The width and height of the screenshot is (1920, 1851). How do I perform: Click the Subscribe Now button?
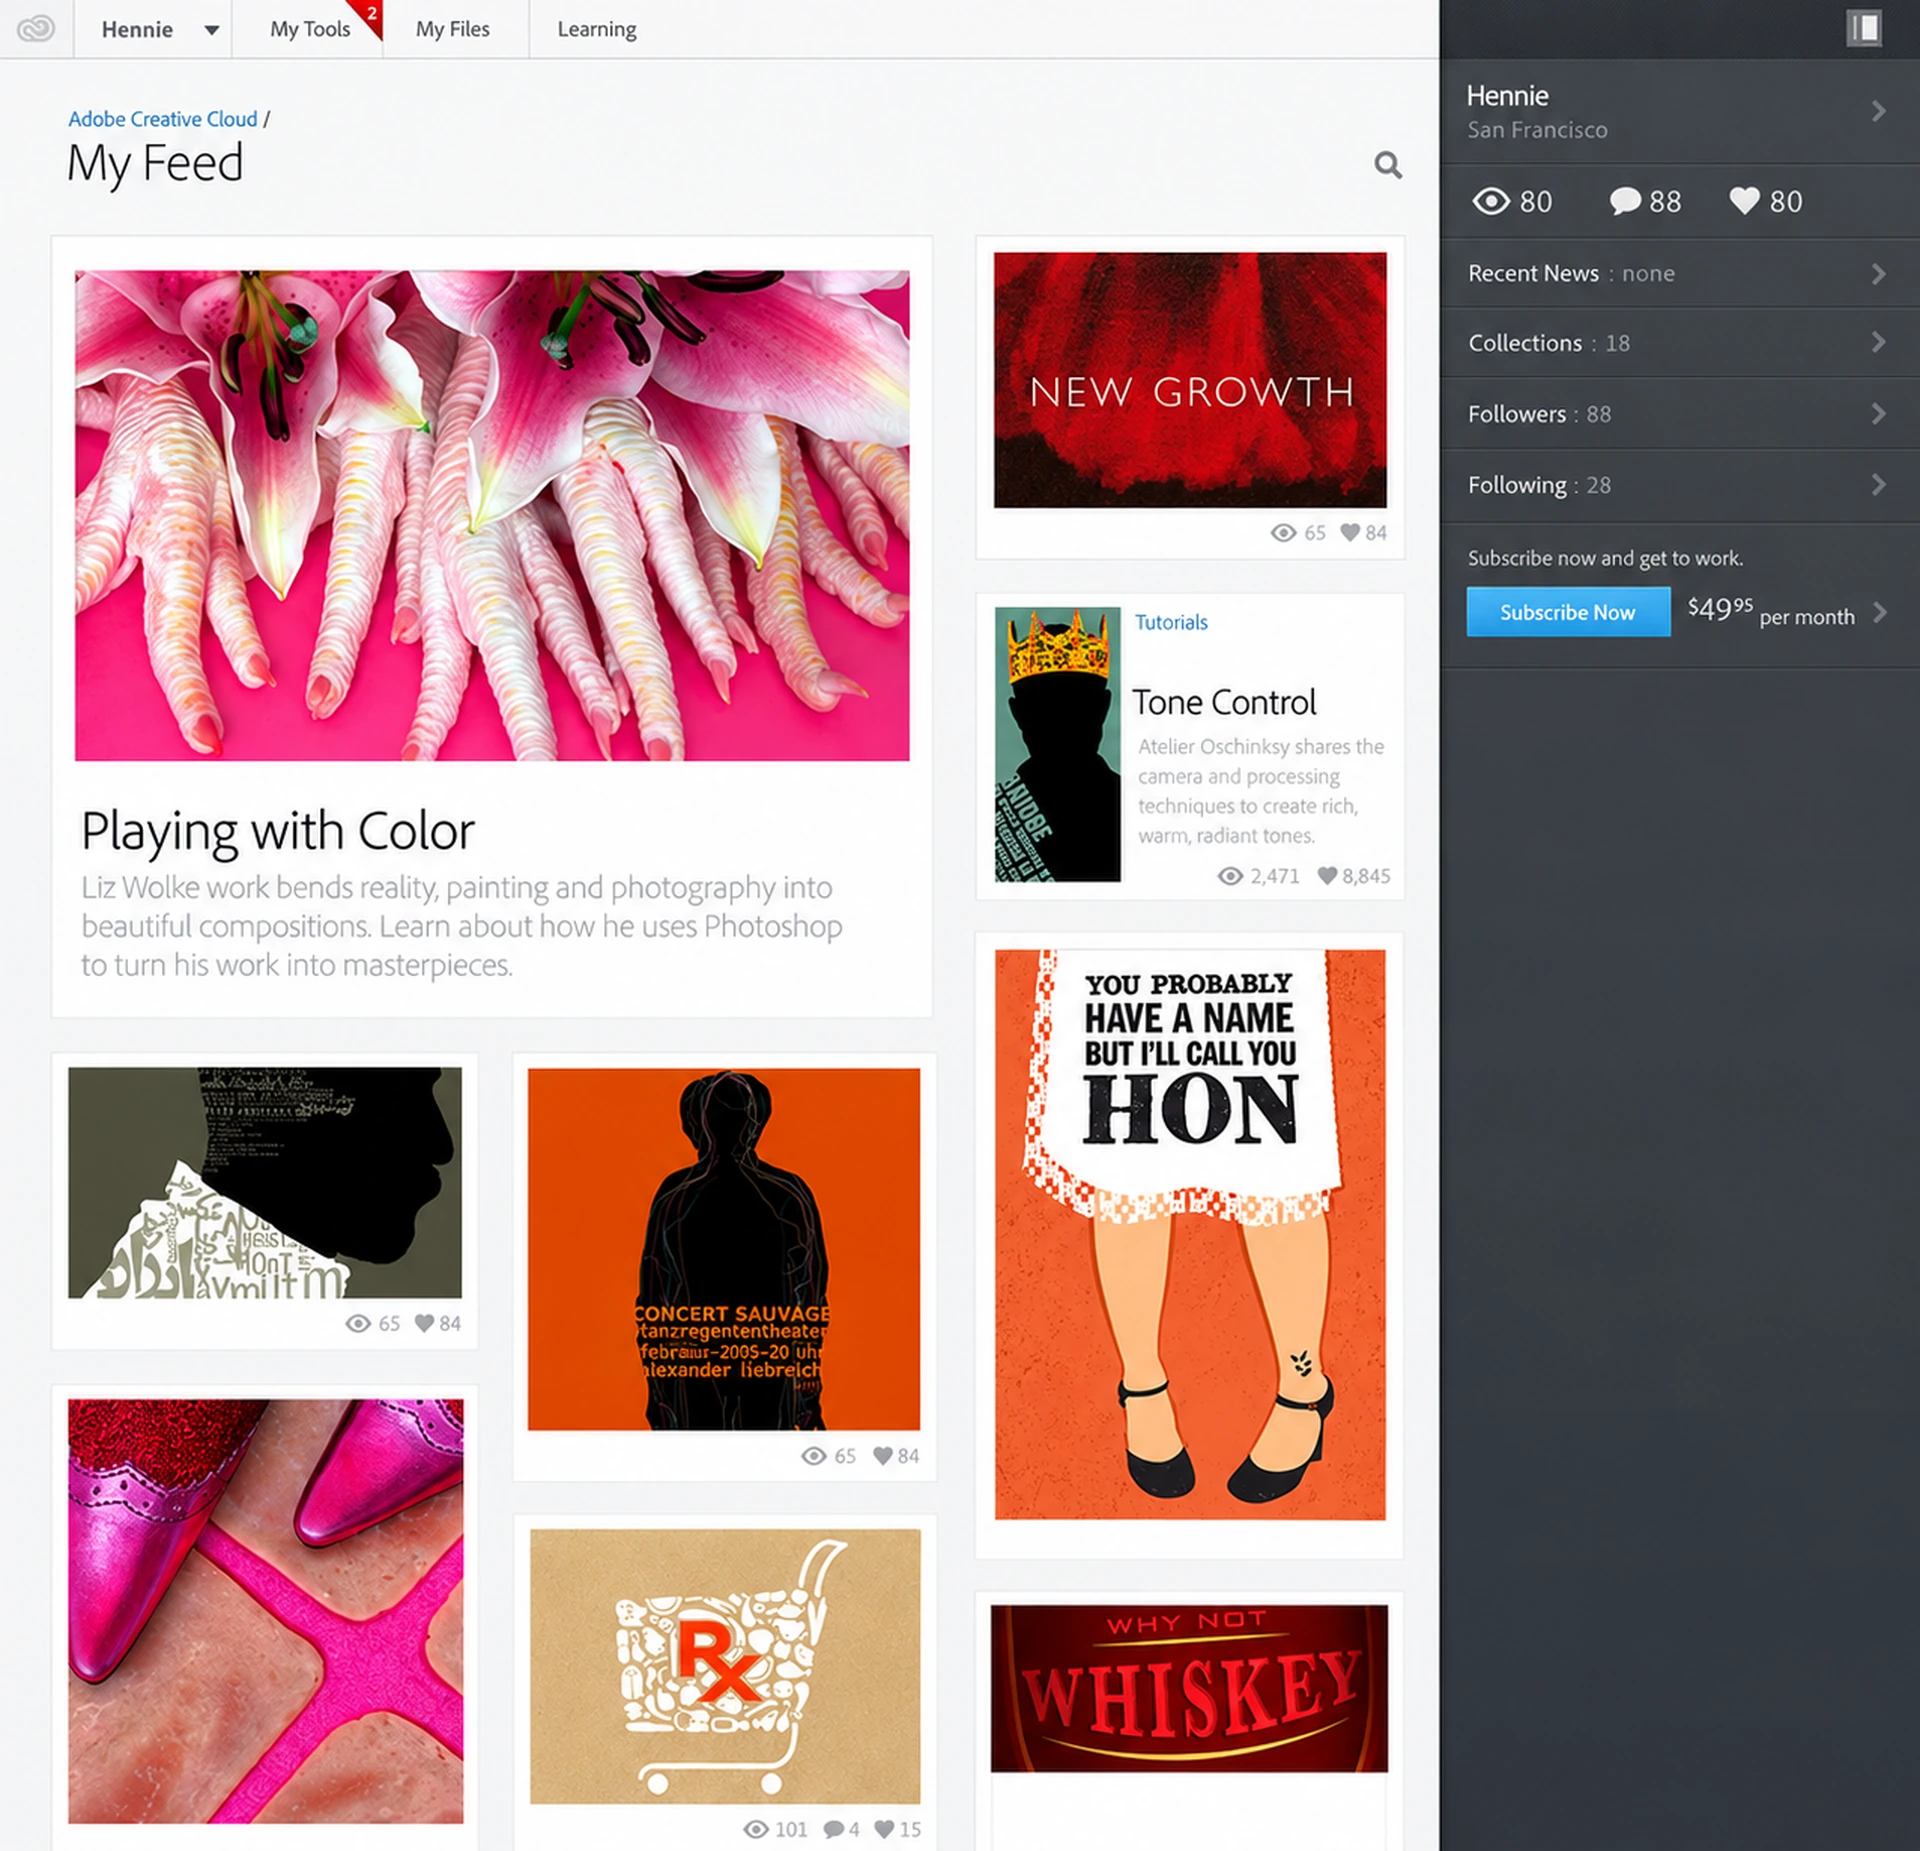(x=1567, y=612)
